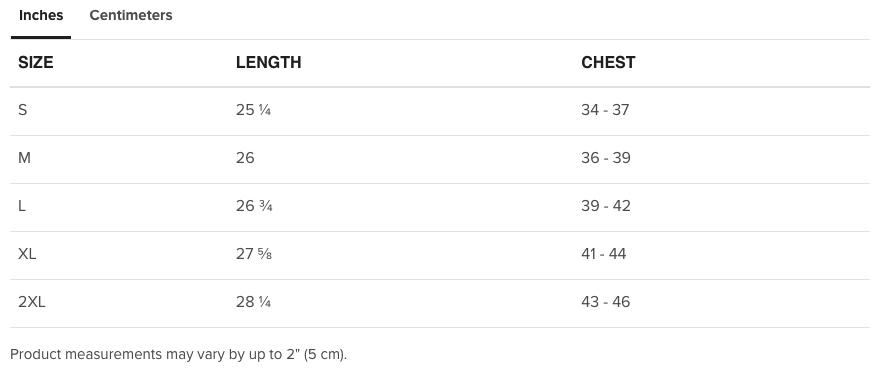Select the size S cell

tap(22, 110)
